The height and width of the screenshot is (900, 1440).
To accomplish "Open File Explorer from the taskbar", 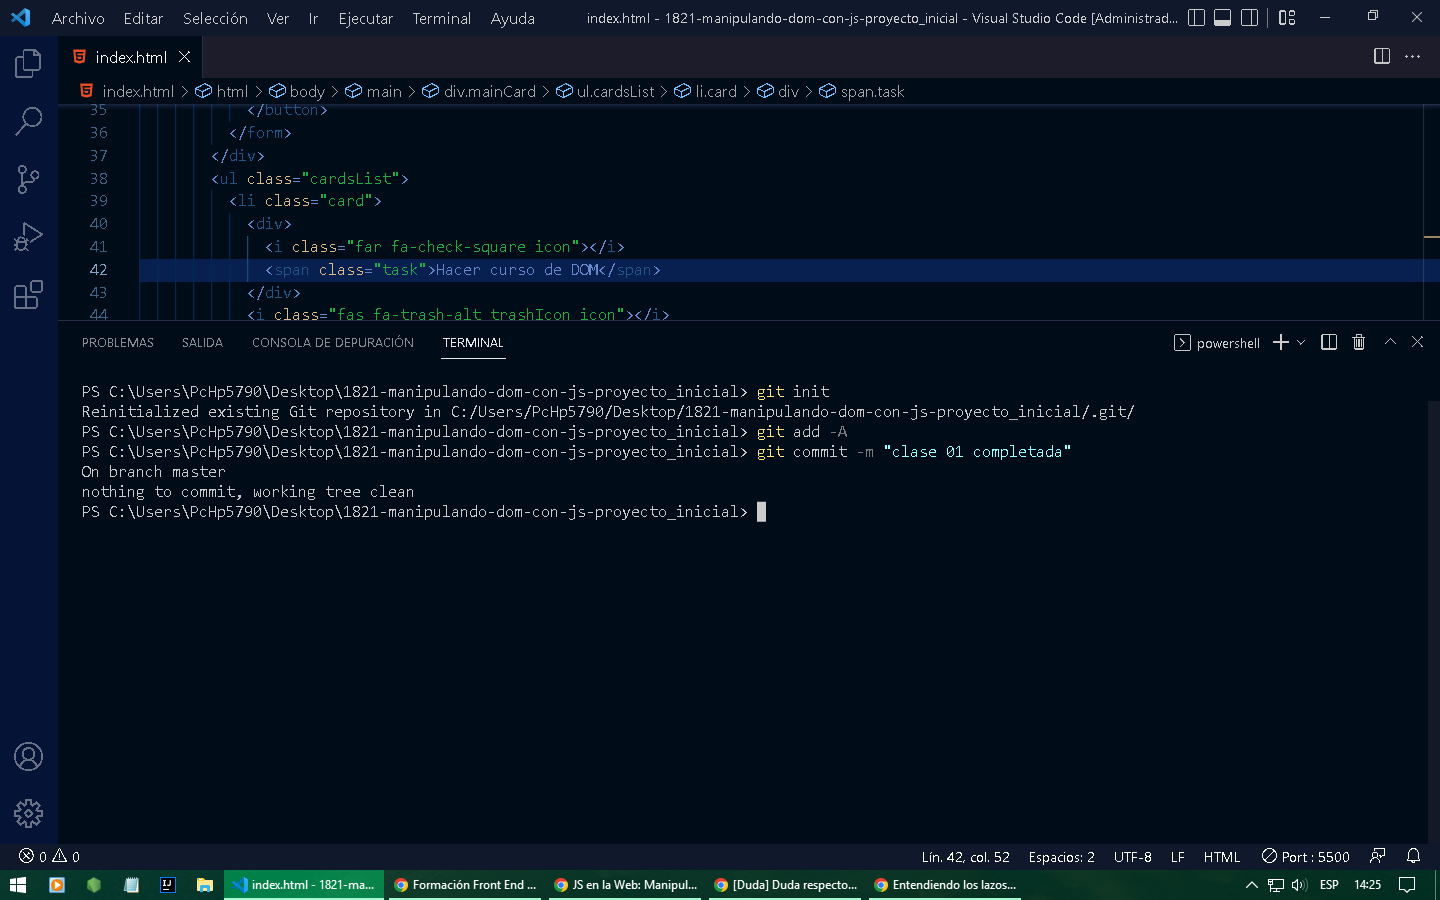I will pos(204,885).
